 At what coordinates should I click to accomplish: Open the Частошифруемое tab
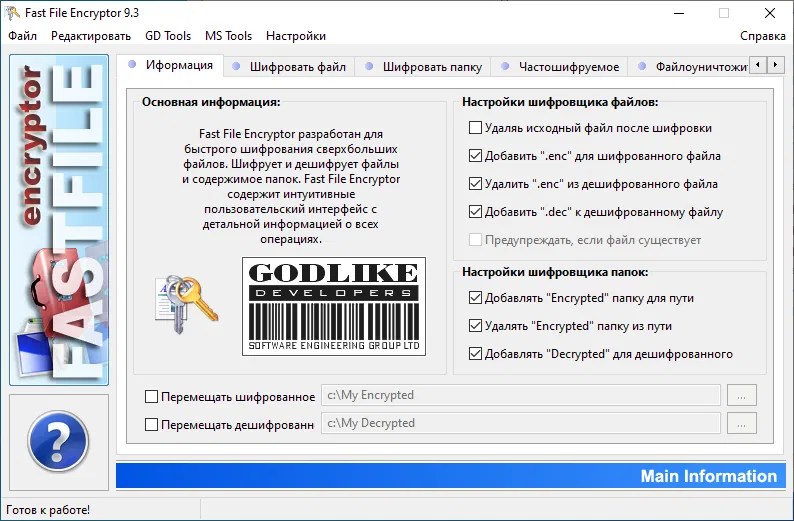pyautogui.click(x=559, y=67)
